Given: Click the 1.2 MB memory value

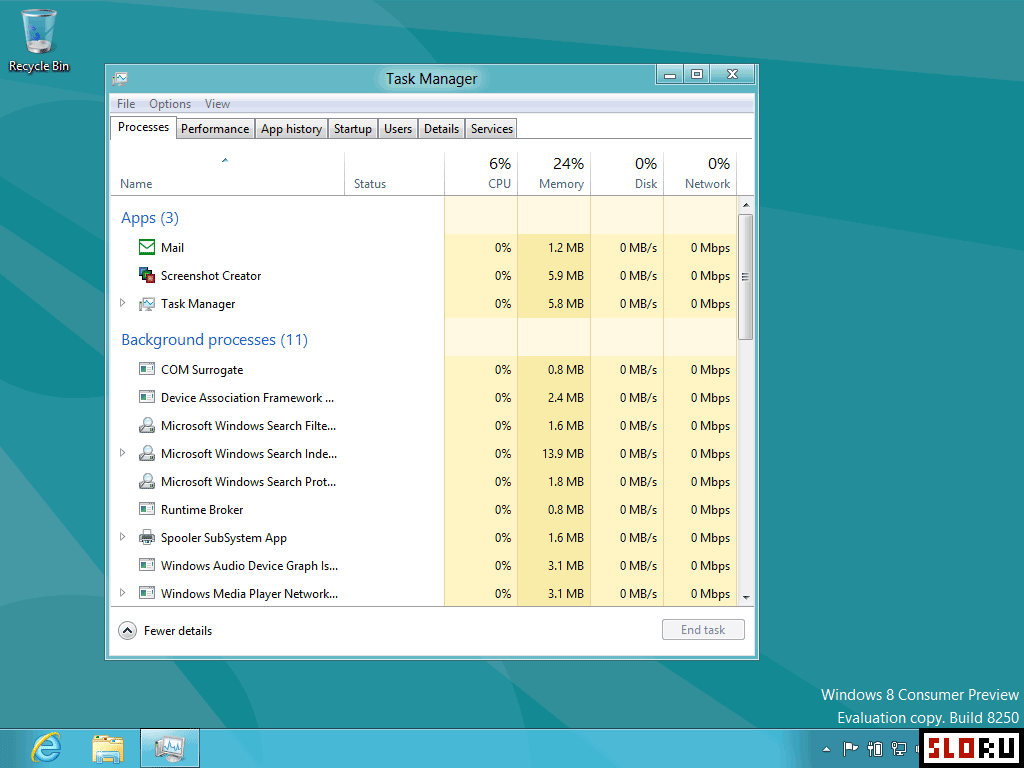Looking at the screenshot, I should tap(566, 248).
